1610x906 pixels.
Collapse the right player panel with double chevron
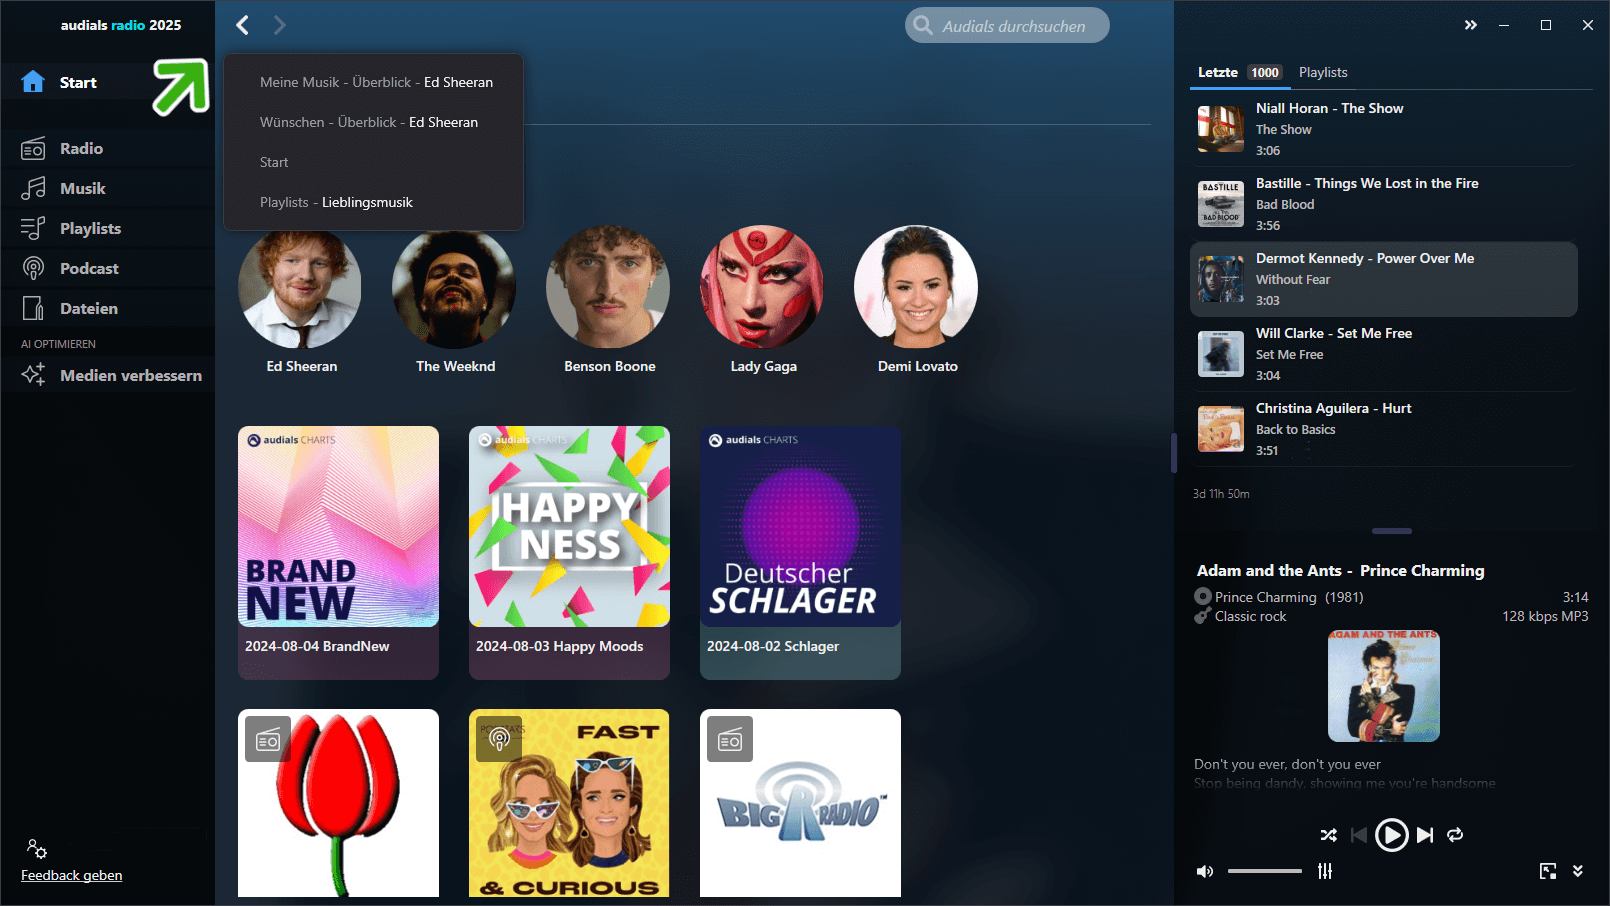click(x=1470, y=25)
